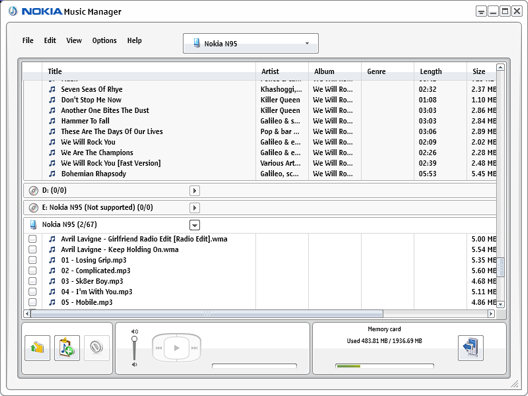The image size is (528, 396).
Task: Expand the D: (0/0) section arrow
Action: [x=194, y=191]
